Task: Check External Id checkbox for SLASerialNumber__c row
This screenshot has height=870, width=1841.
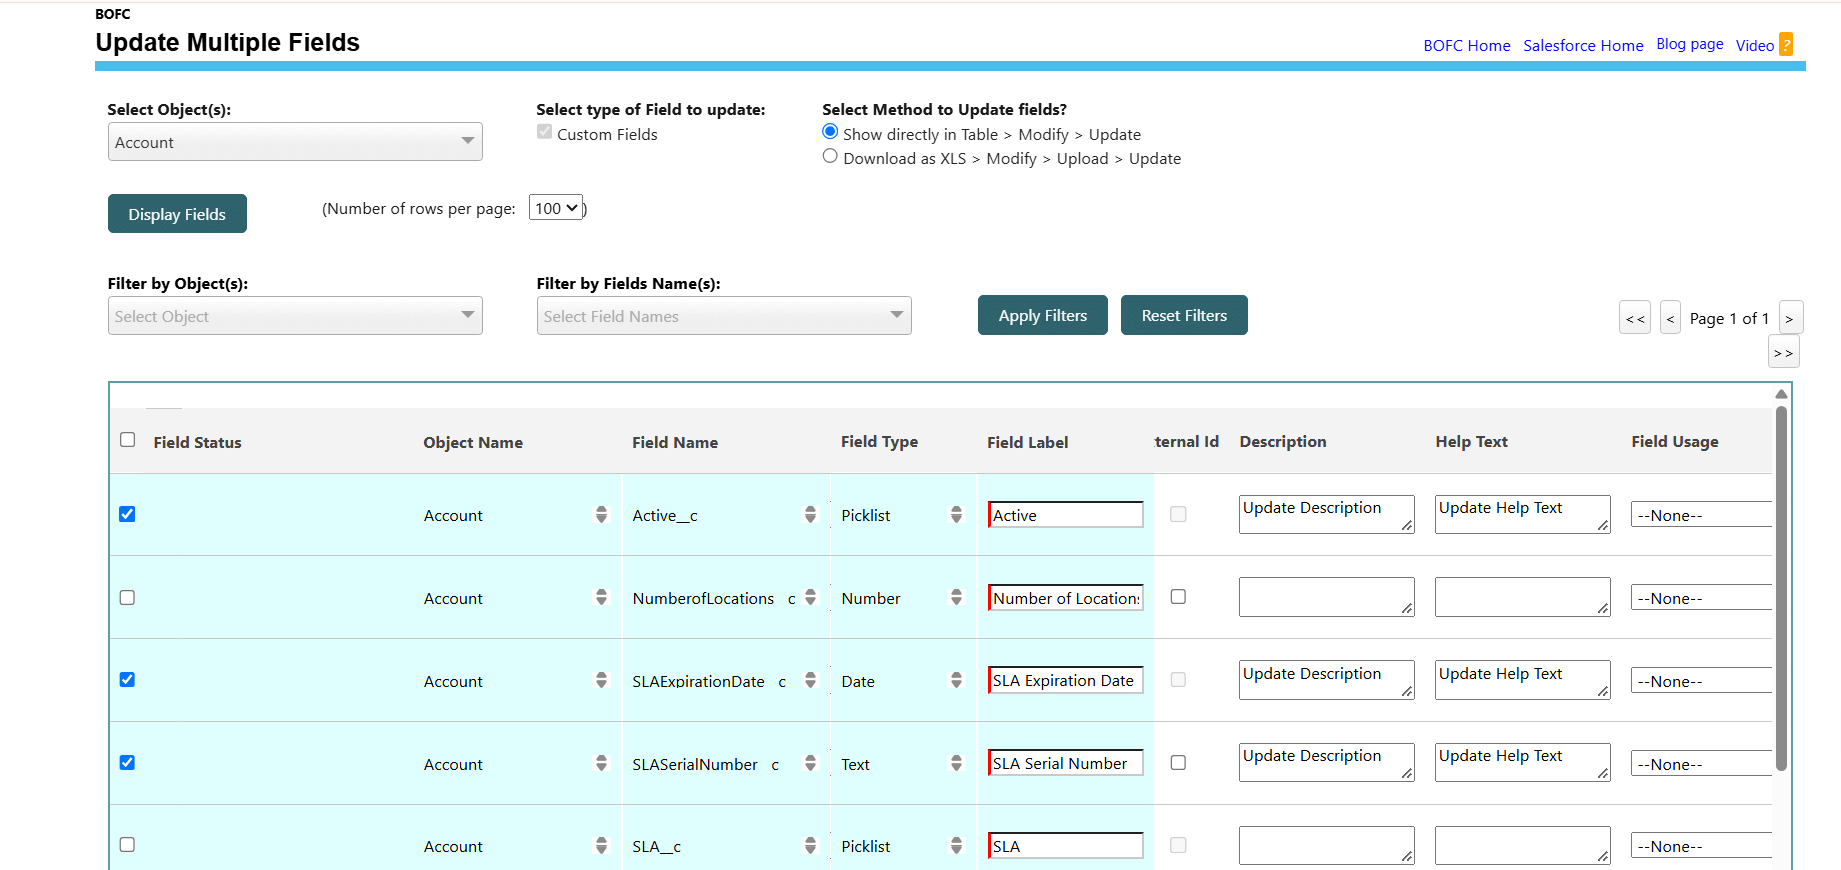Action: [x=1178, y=762]
